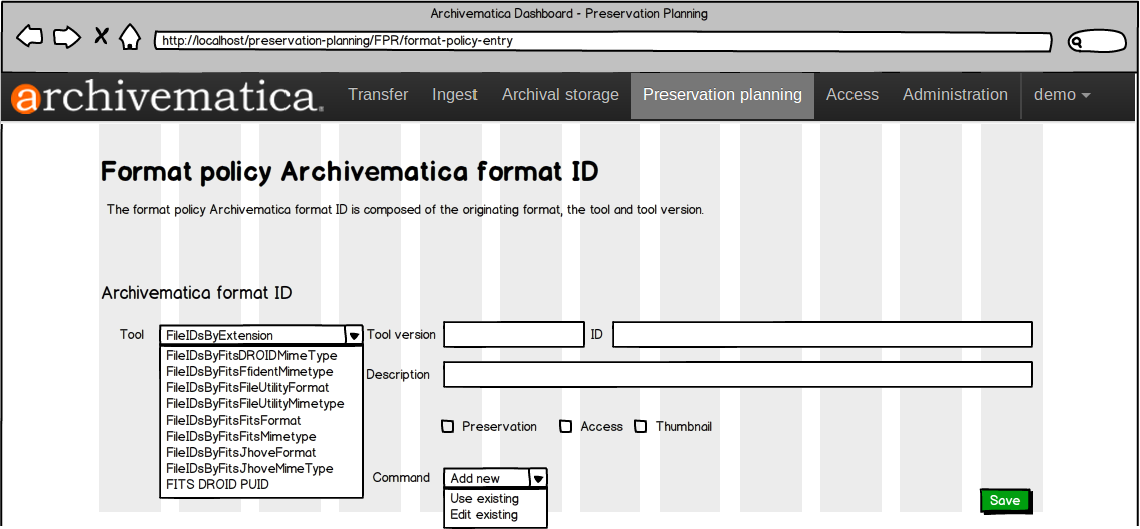Click the browser back arrow icon
1140x529 pixels.
30,38
